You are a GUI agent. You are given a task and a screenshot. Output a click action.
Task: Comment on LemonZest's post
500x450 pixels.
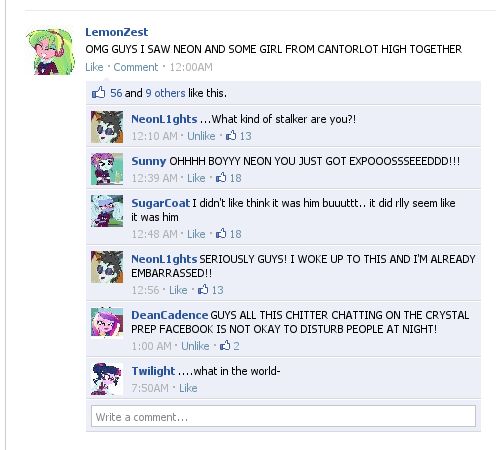[136, 67]
